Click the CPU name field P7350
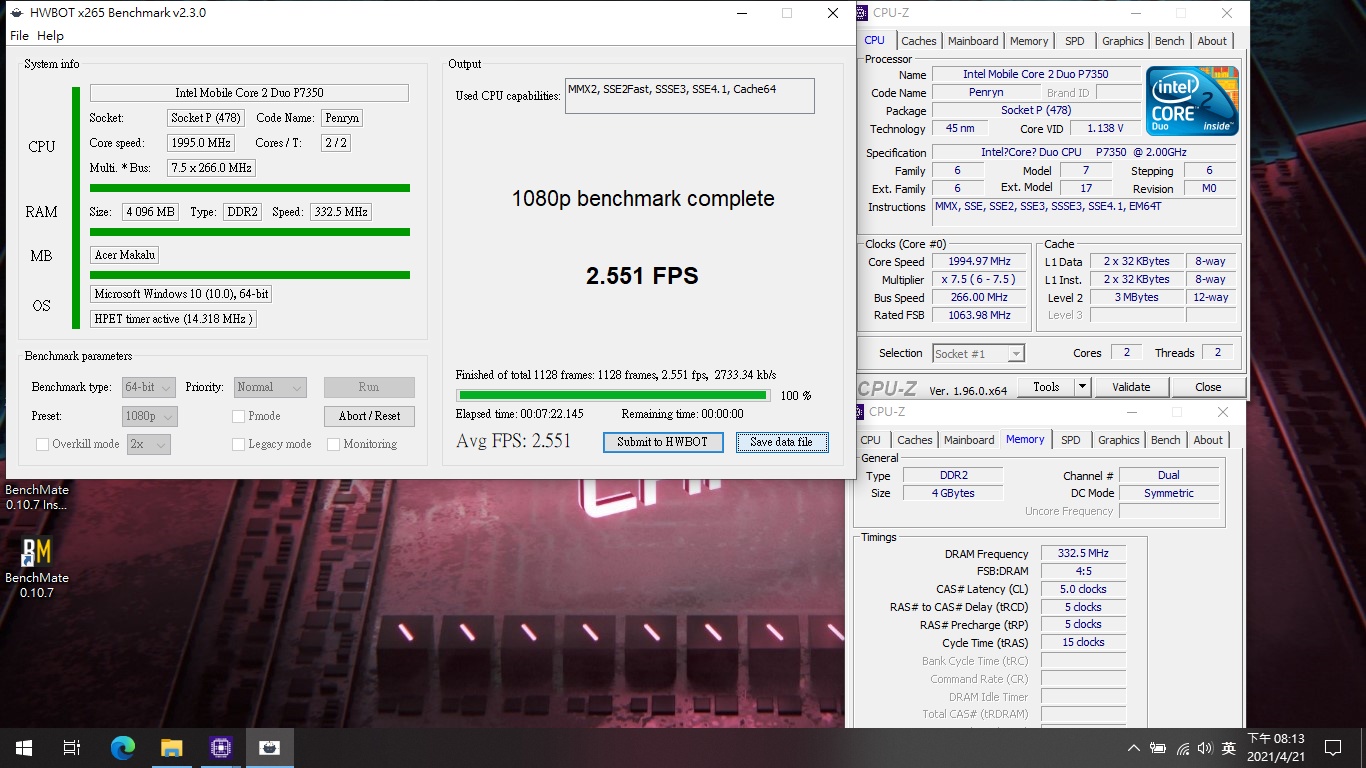Viewport: 1366px width, 768px height. click(x=249, y=93)
